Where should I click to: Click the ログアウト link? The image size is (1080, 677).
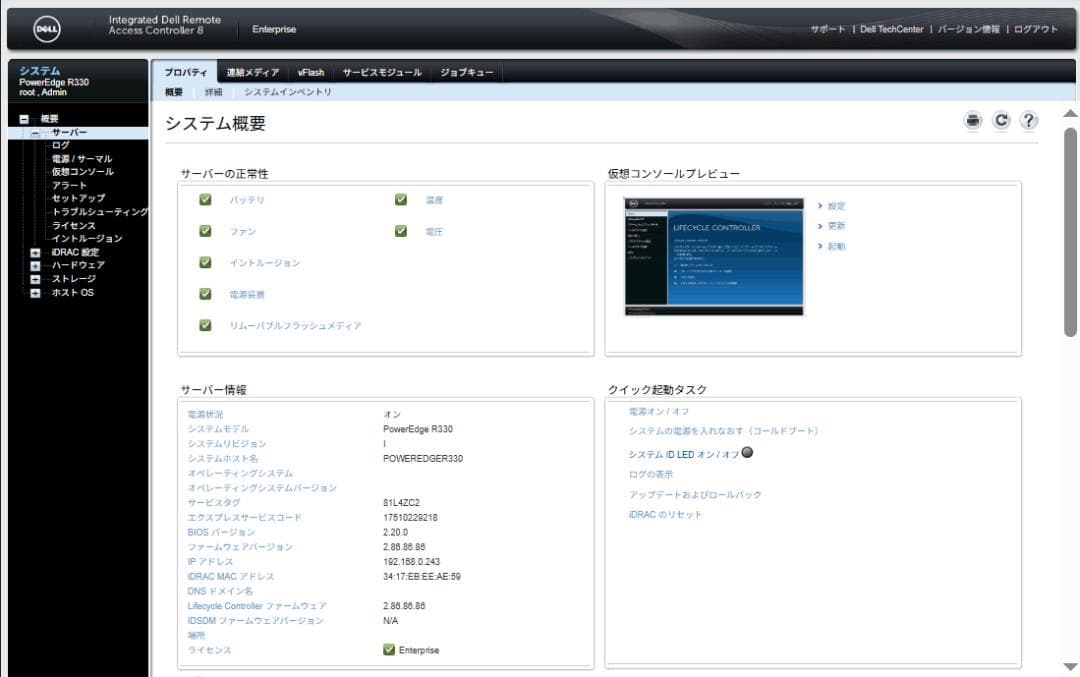coord(1036,30)
